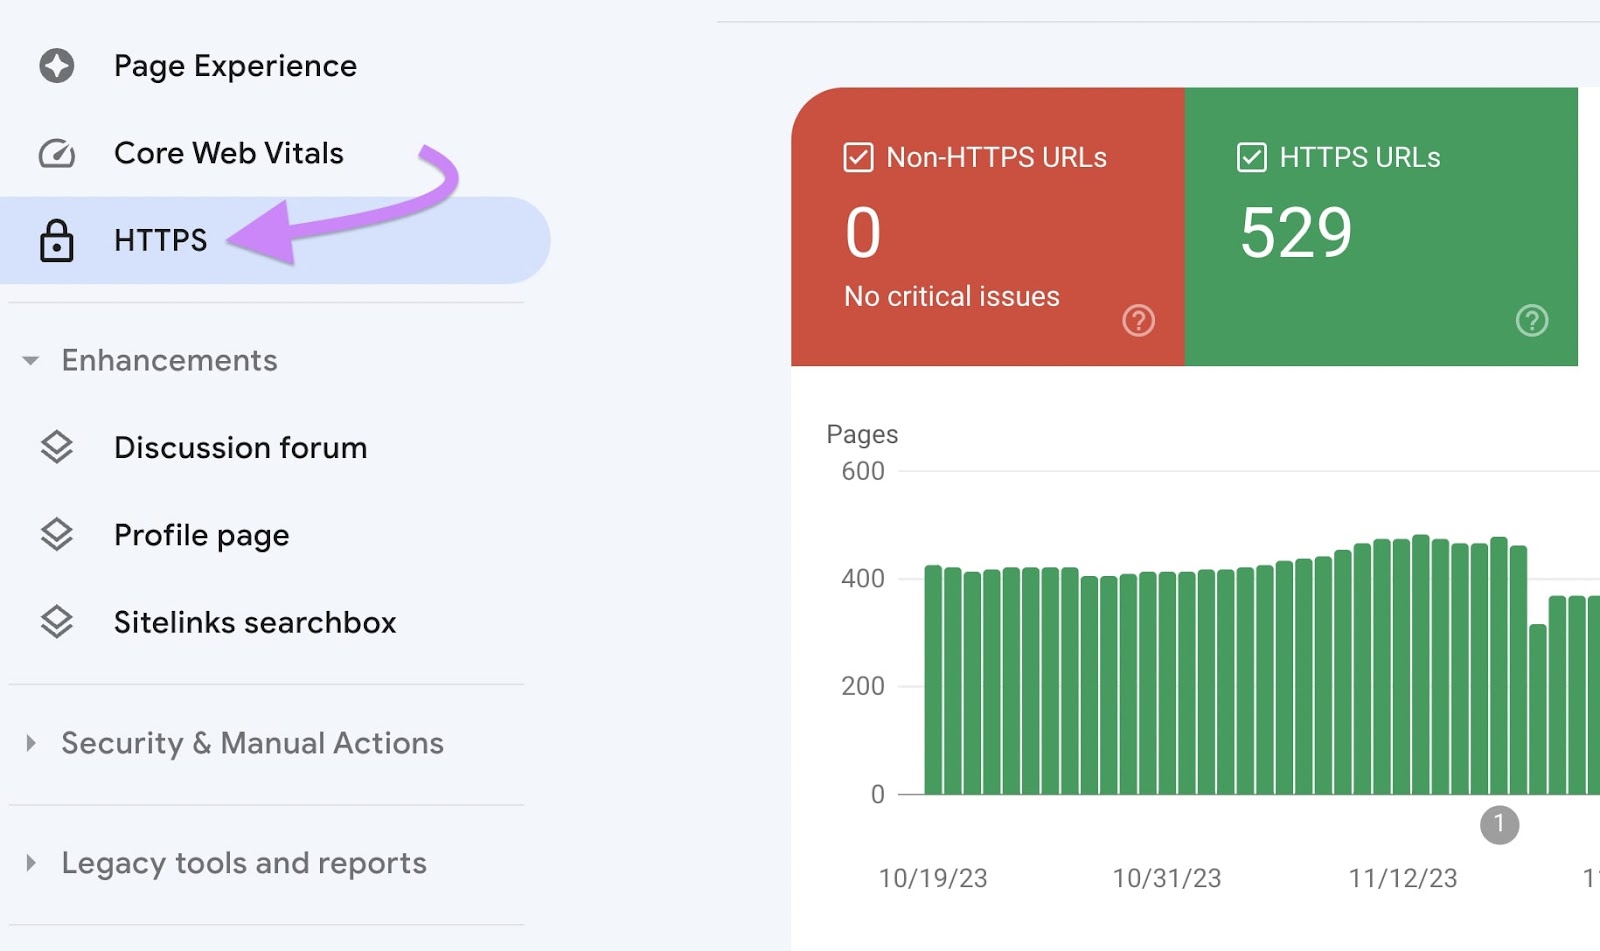Click the Discussion forum link

coord(241,447)
